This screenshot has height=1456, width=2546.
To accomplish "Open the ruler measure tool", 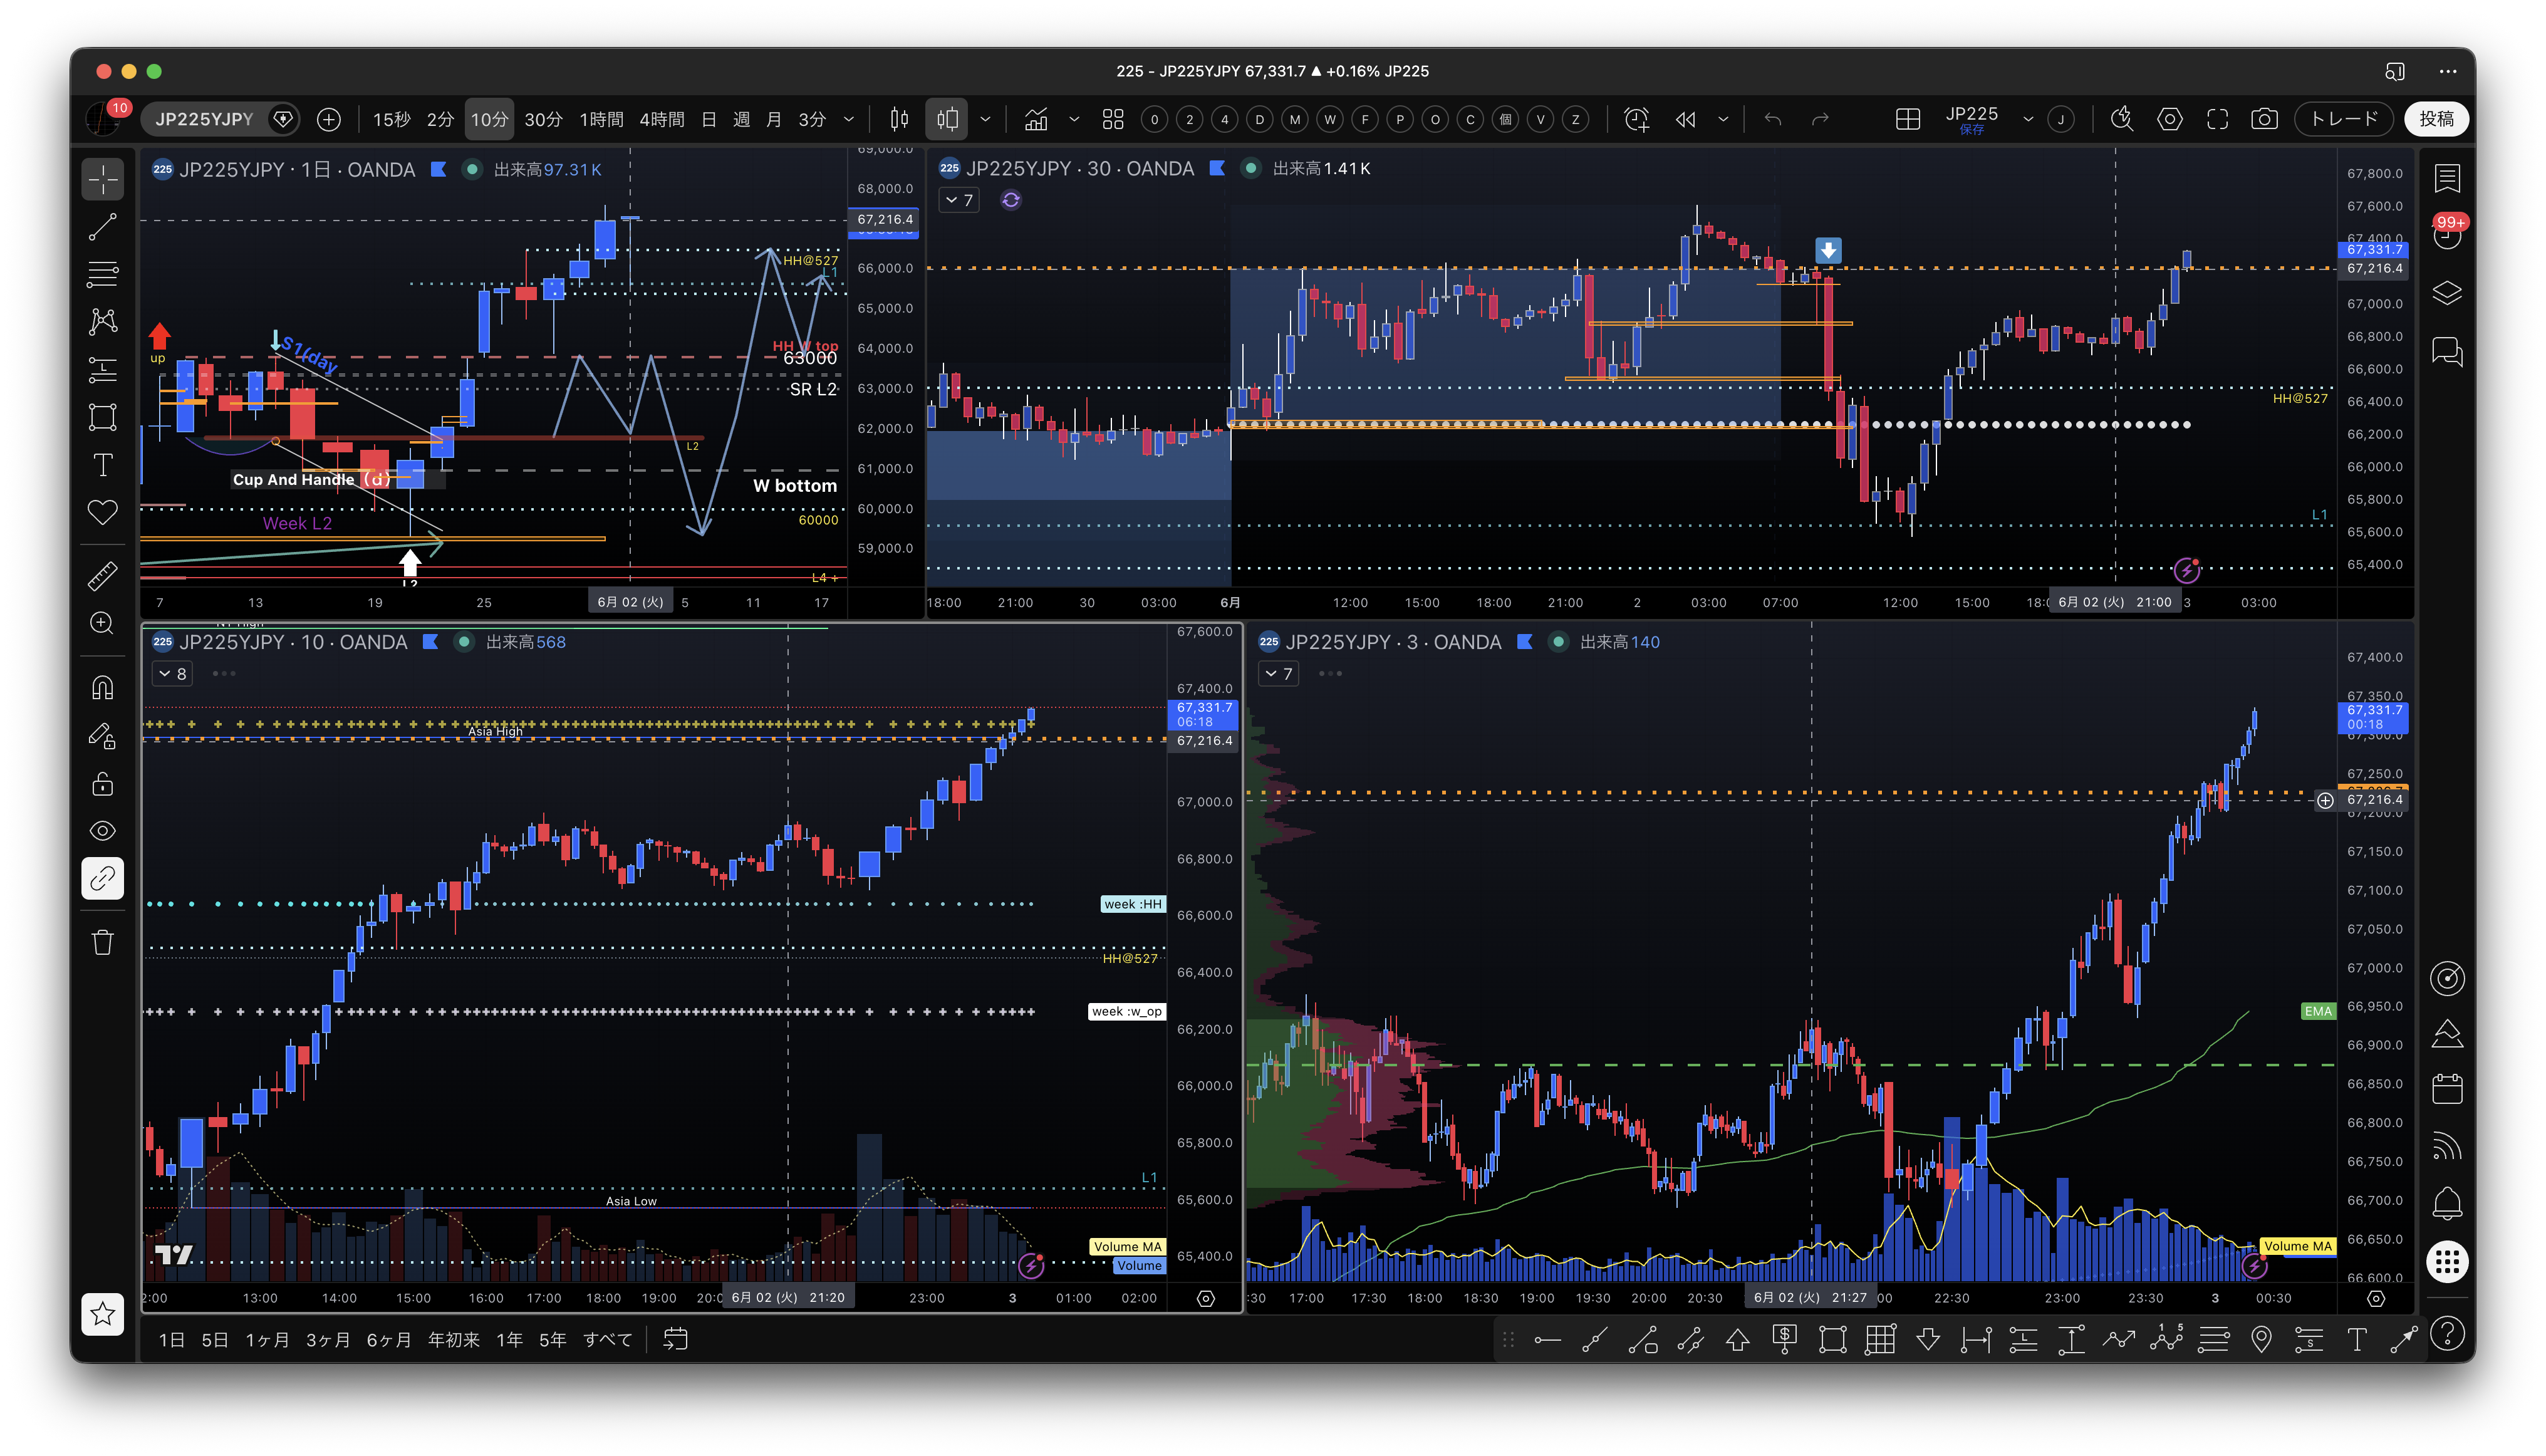I will coord(103,576).
